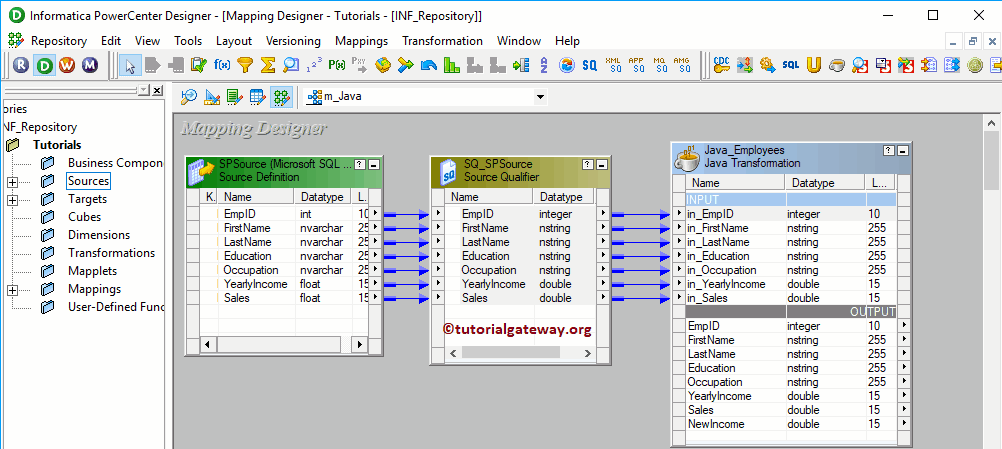Click SQ_SPSource horizontal scrollbar thumb
The height and width of the screenshot is (449, 1002).
tap(511, 353)
